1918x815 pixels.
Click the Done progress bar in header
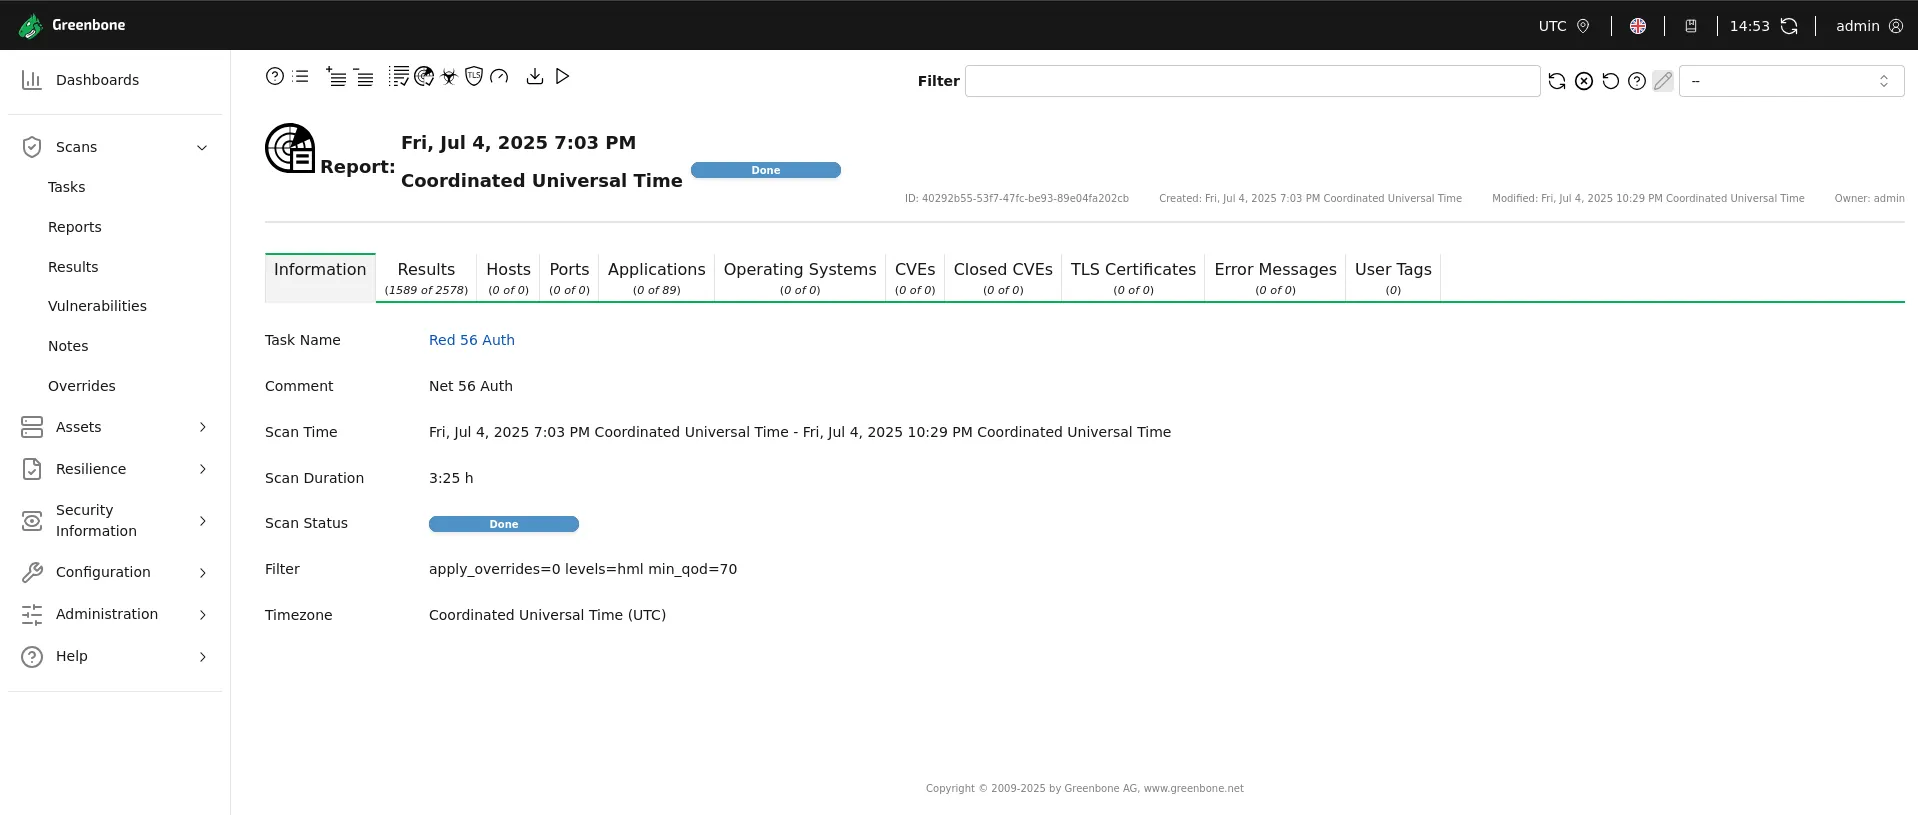[x=766, y=170]
